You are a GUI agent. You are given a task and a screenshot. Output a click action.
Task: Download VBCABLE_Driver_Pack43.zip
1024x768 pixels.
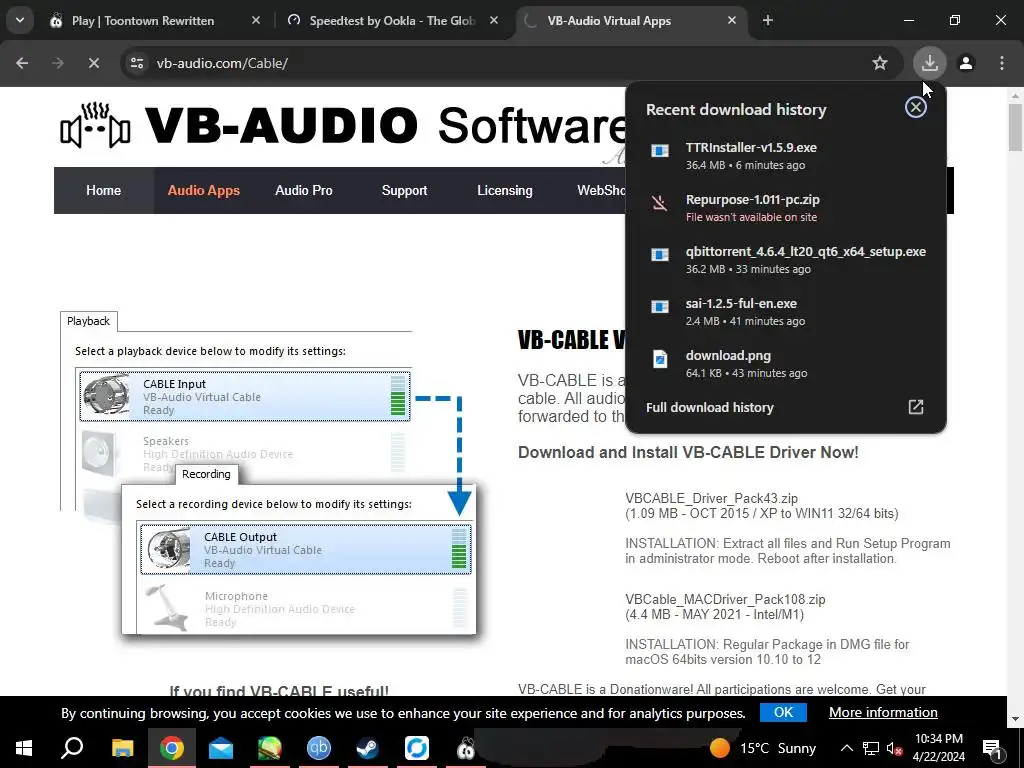click(711, 498)
